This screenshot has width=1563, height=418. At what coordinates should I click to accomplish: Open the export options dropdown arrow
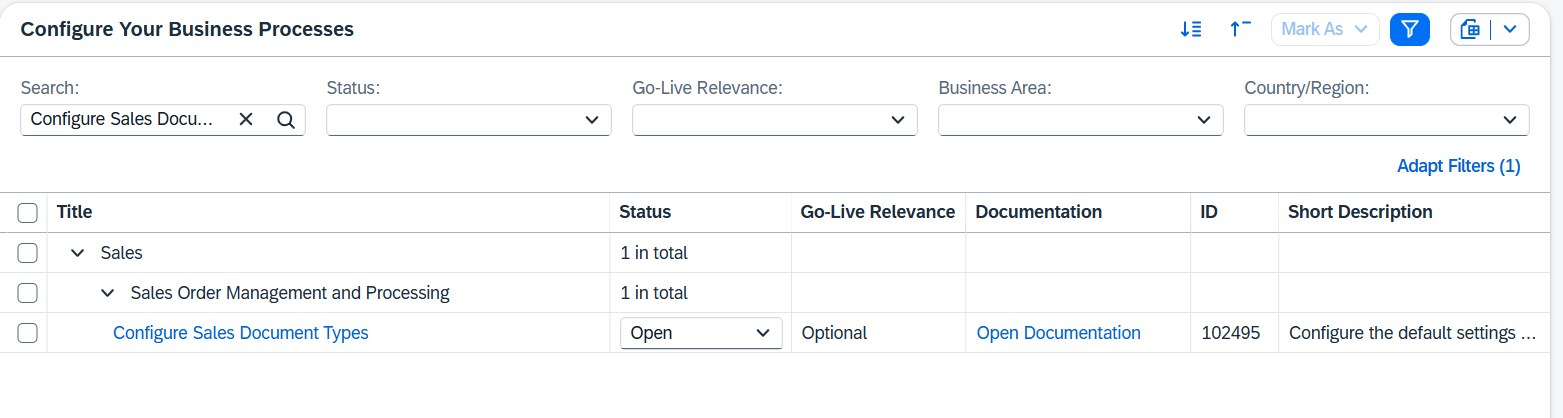[x=1510, y=30]
